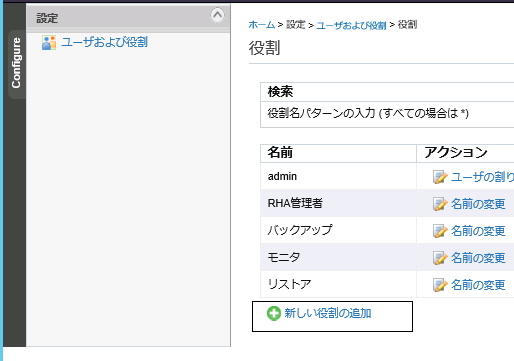This screenshot has width=514, height=361.
Task: Click edit icon in admin row
Action: click(x=440, y=177)
